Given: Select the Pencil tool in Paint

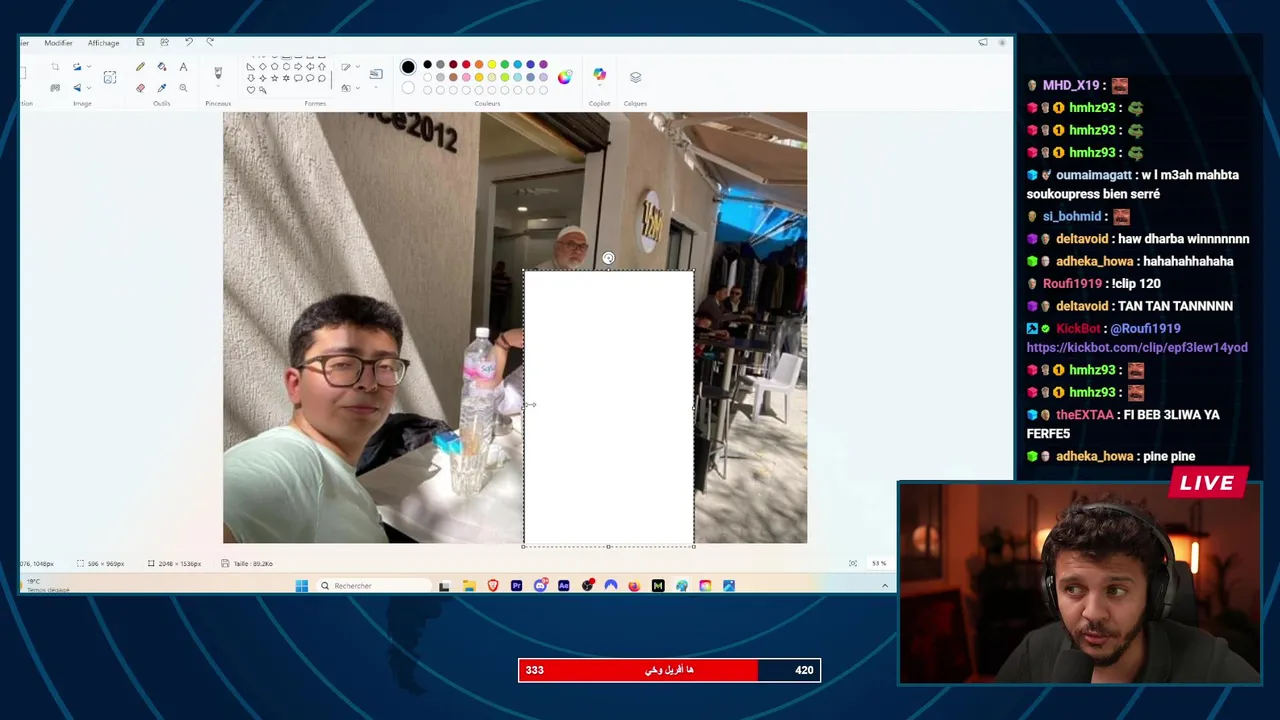Looking at the screenshot, I should (140, 67).
